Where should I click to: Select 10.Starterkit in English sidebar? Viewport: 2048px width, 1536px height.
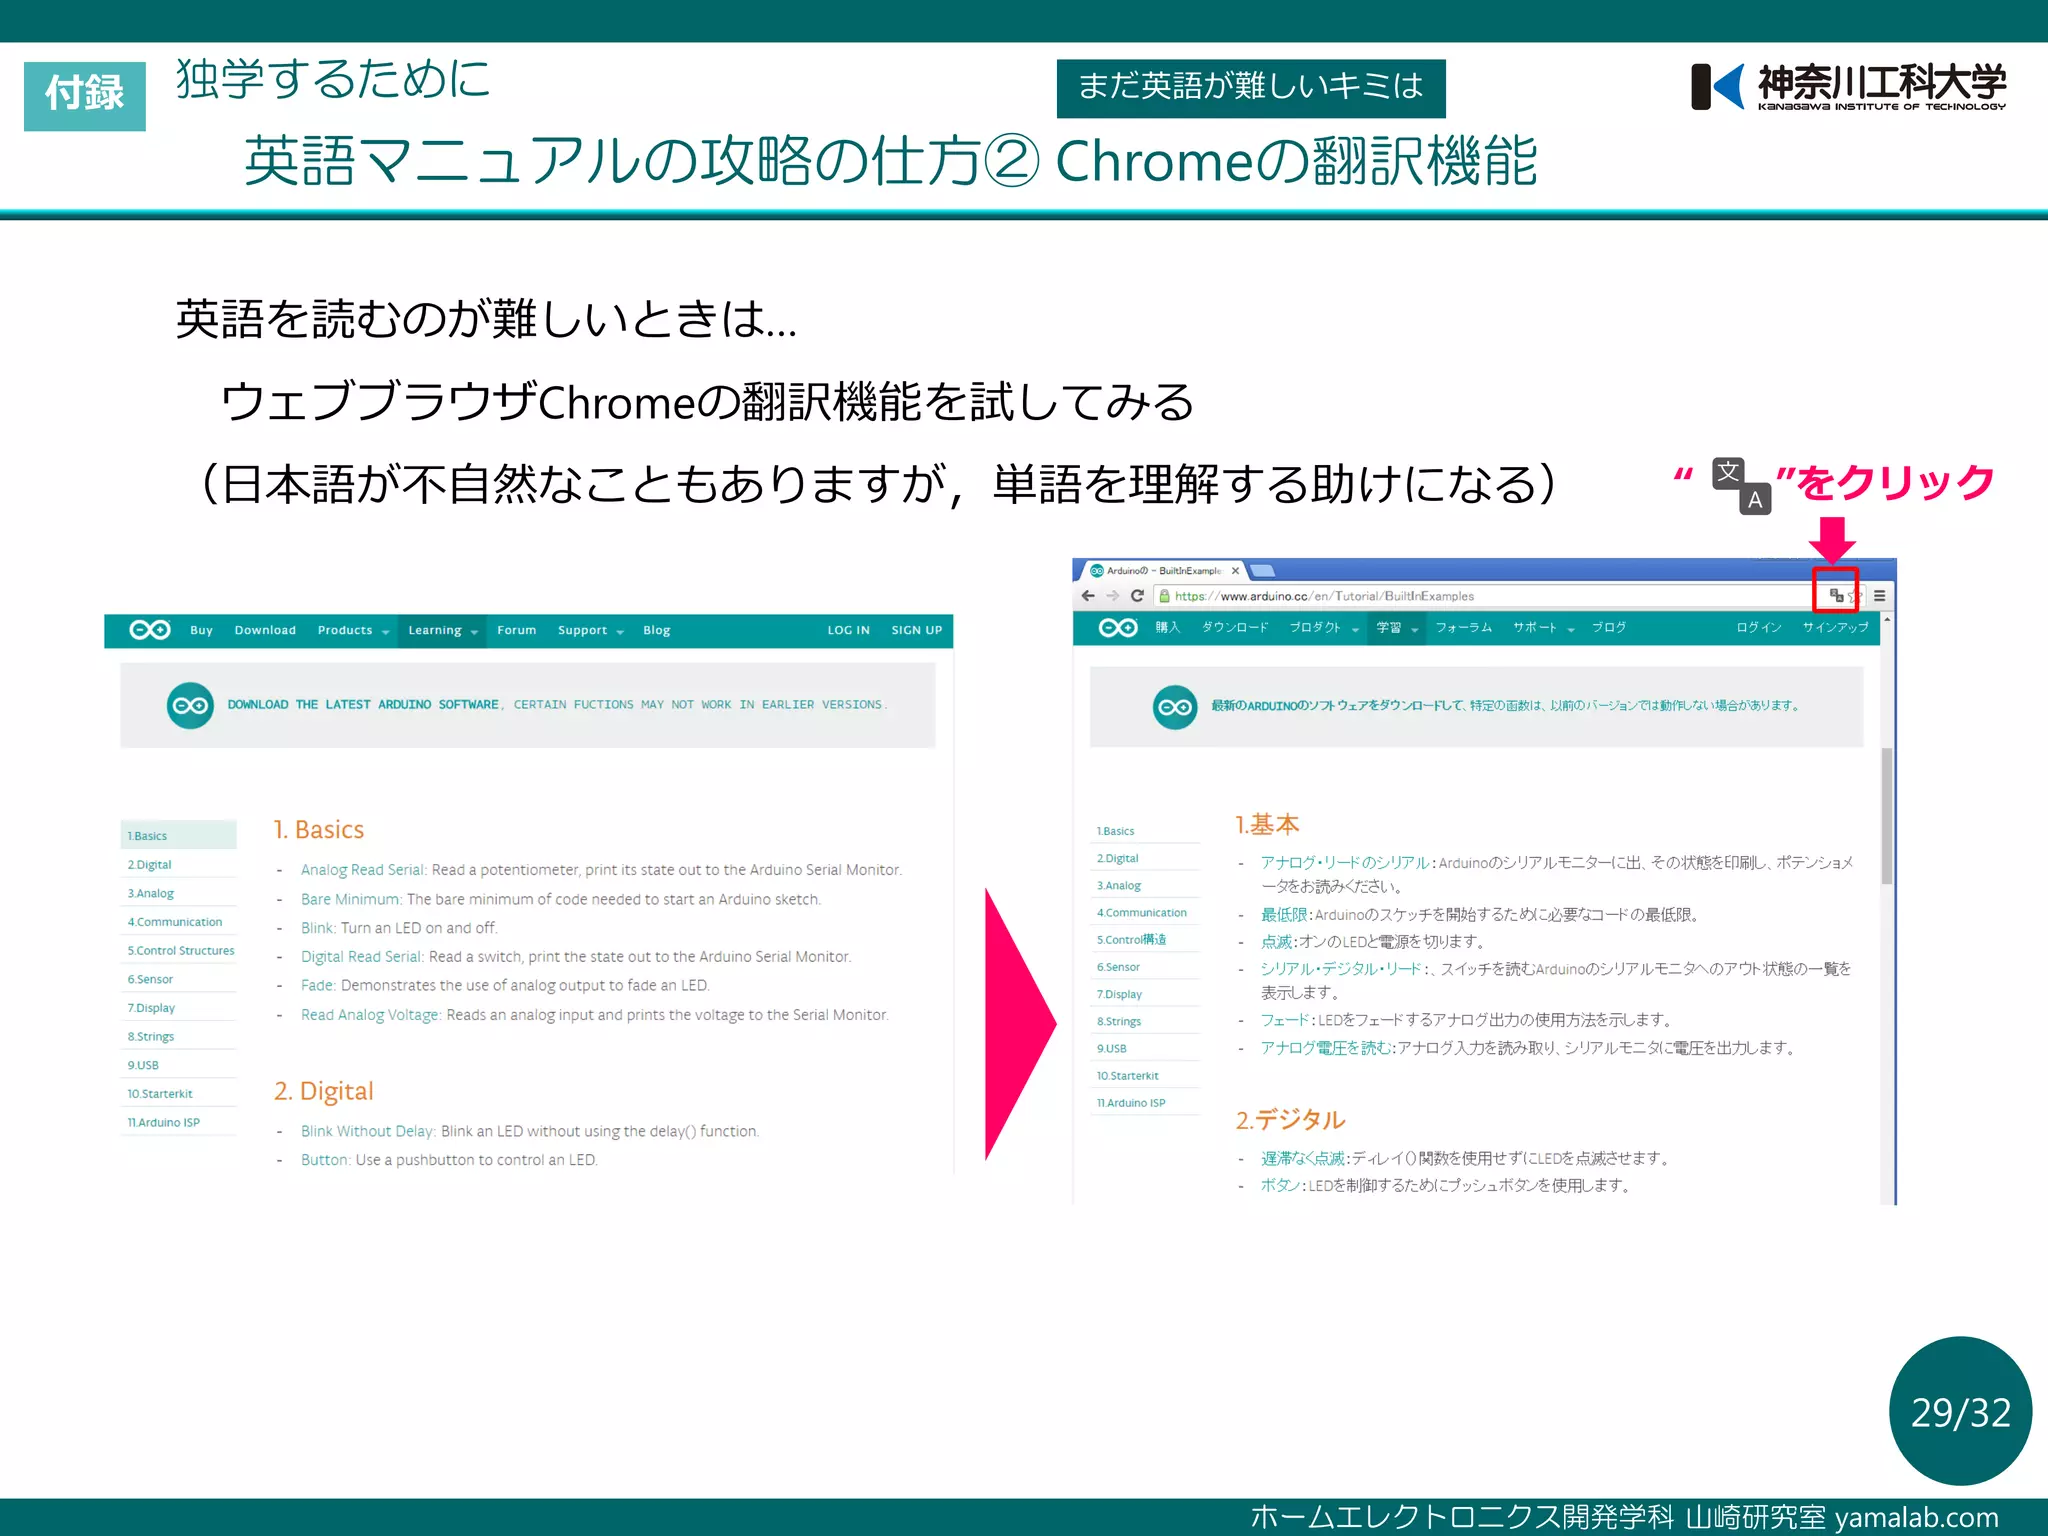point(178,1093)
